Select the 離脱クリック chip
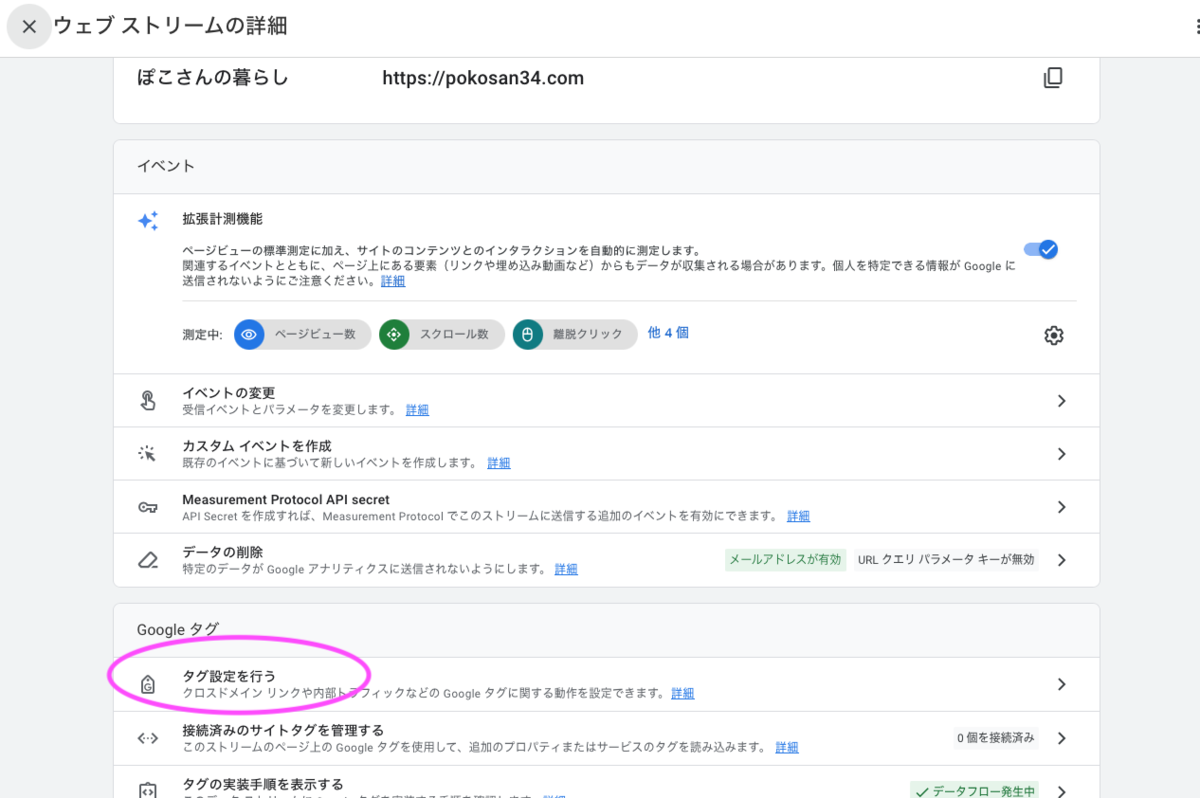Screen dimensions: 1200x798 [x=575, y=334]
